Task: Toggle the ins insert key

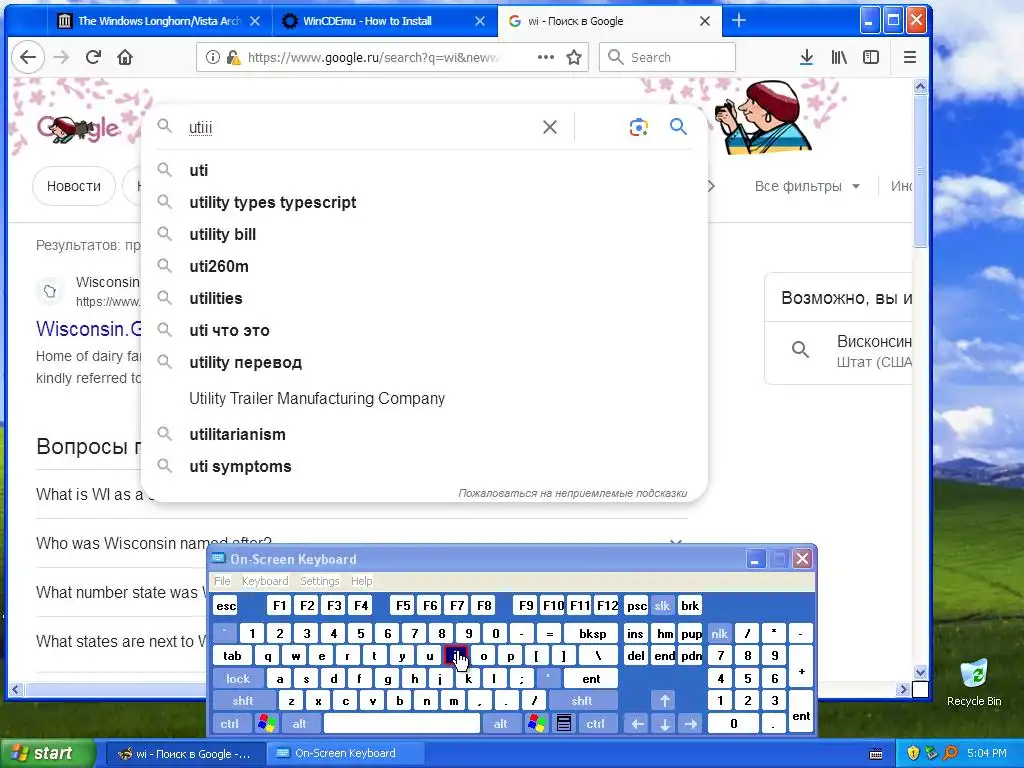Action: point(635,633)
